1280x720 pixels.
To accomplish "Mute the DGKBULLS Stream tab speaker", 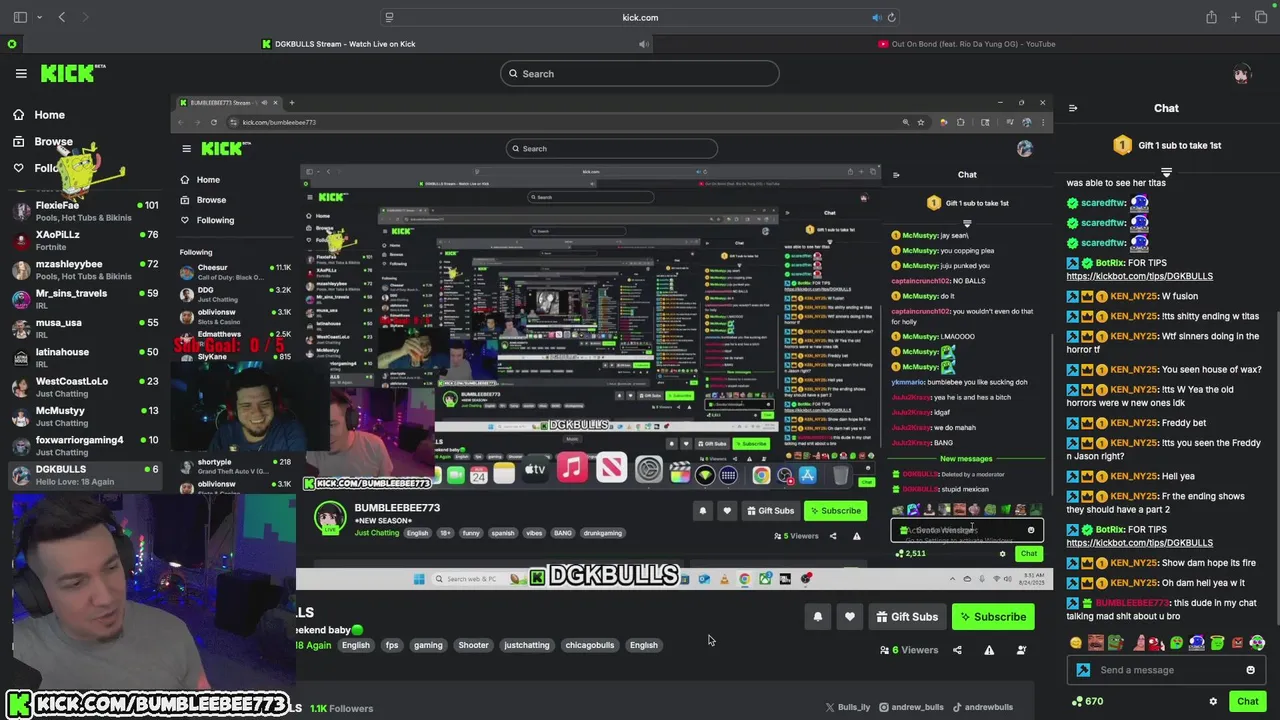I will point(644,44).
